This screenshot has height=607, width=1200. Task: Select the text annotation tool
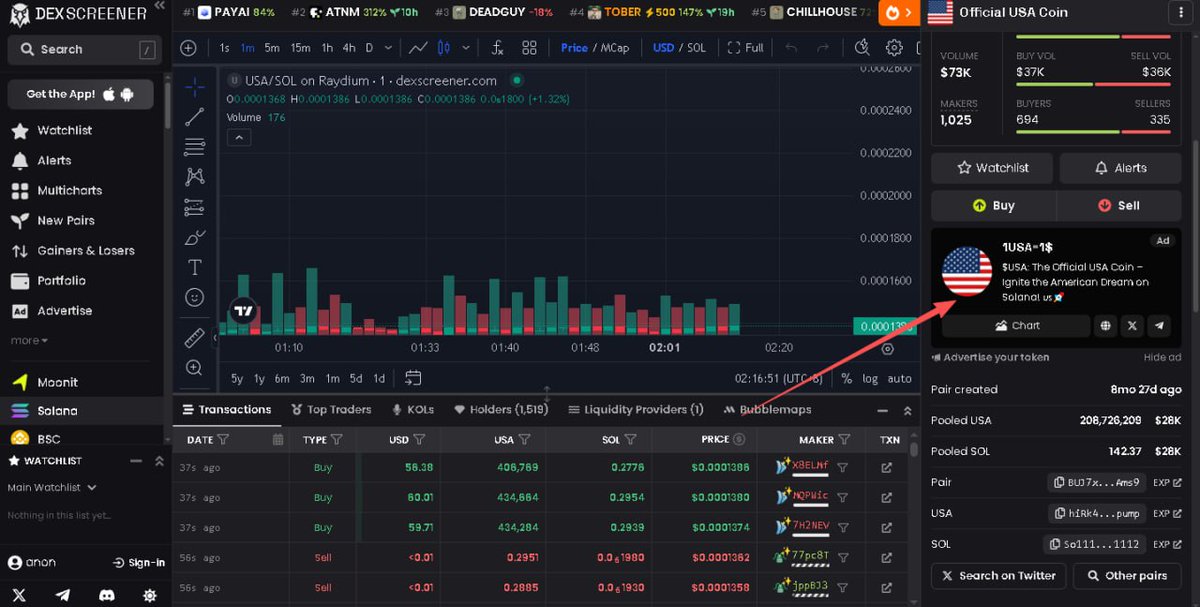pos(194,268)
